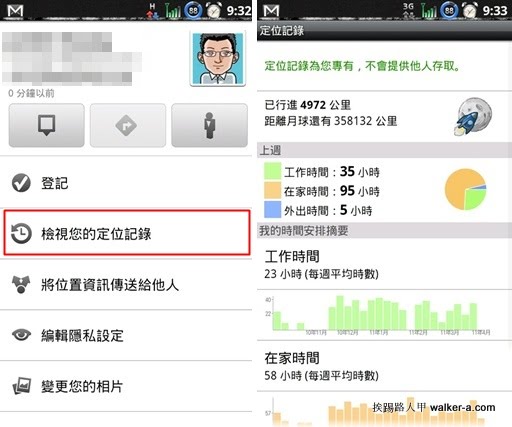Viewport: 512px width, 427px height.
Task: Tap the privacy settings eye icon
Action: click(x=21, y=335)
